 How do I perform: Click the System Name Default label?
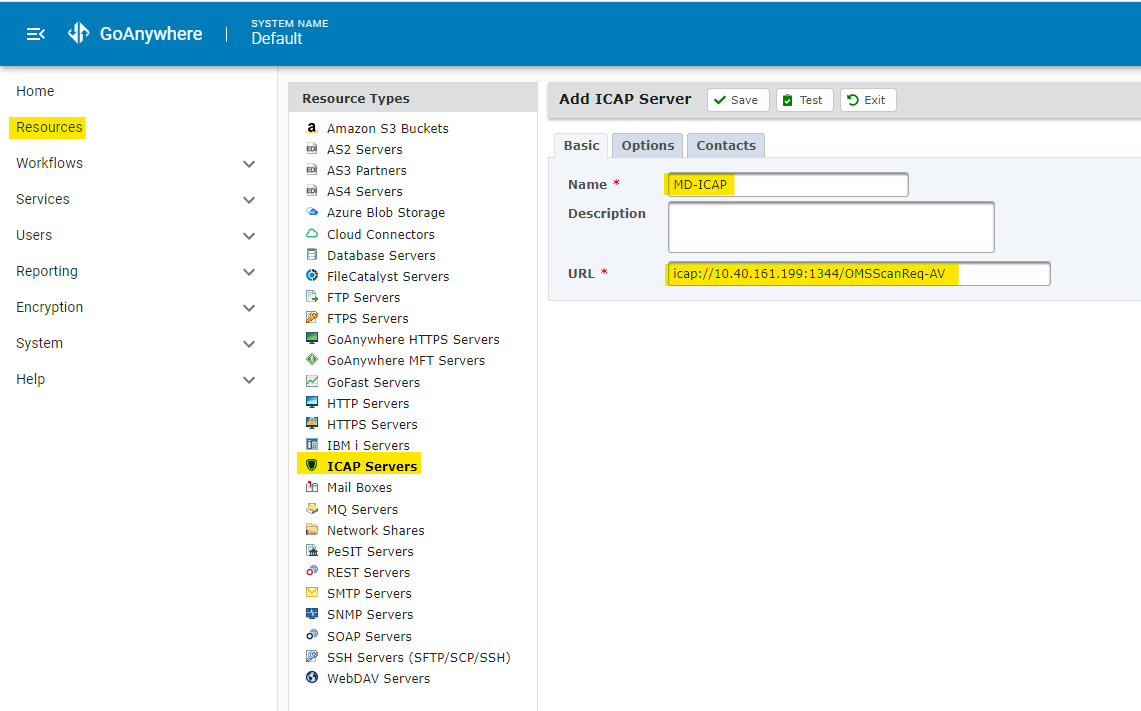pos(290,33)
